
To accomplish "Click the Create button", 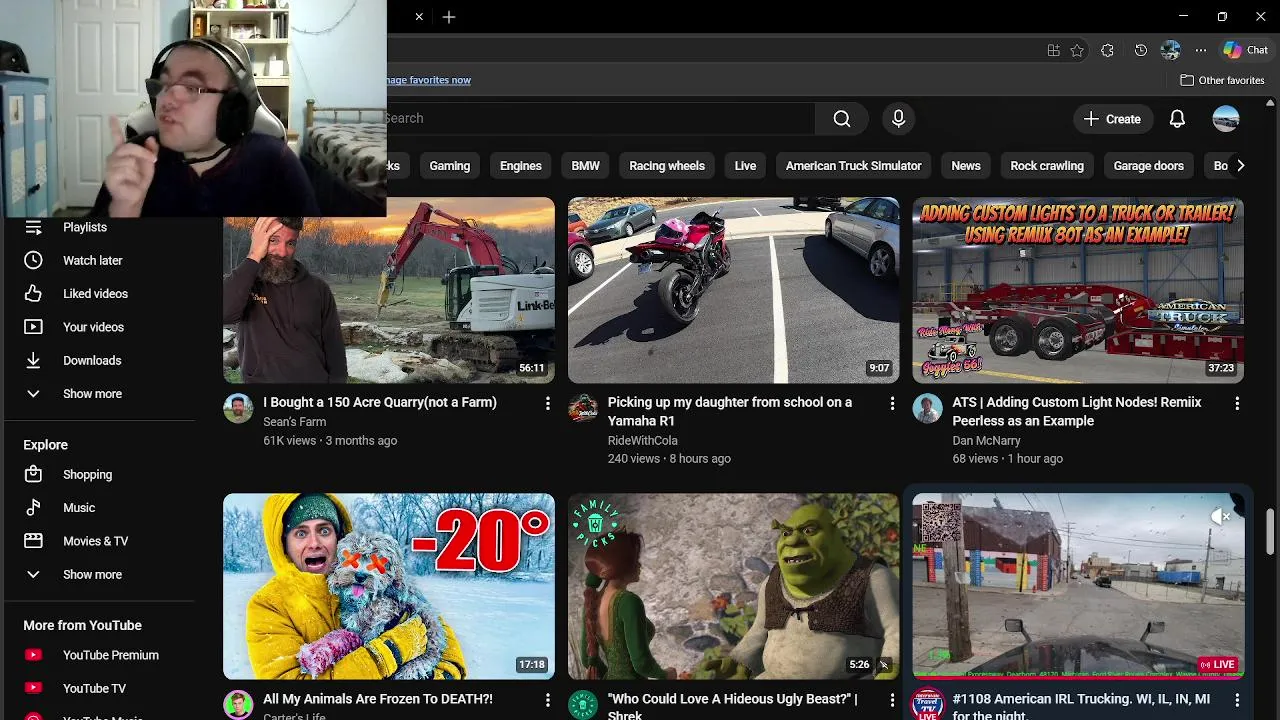I will coord(1112,119).
